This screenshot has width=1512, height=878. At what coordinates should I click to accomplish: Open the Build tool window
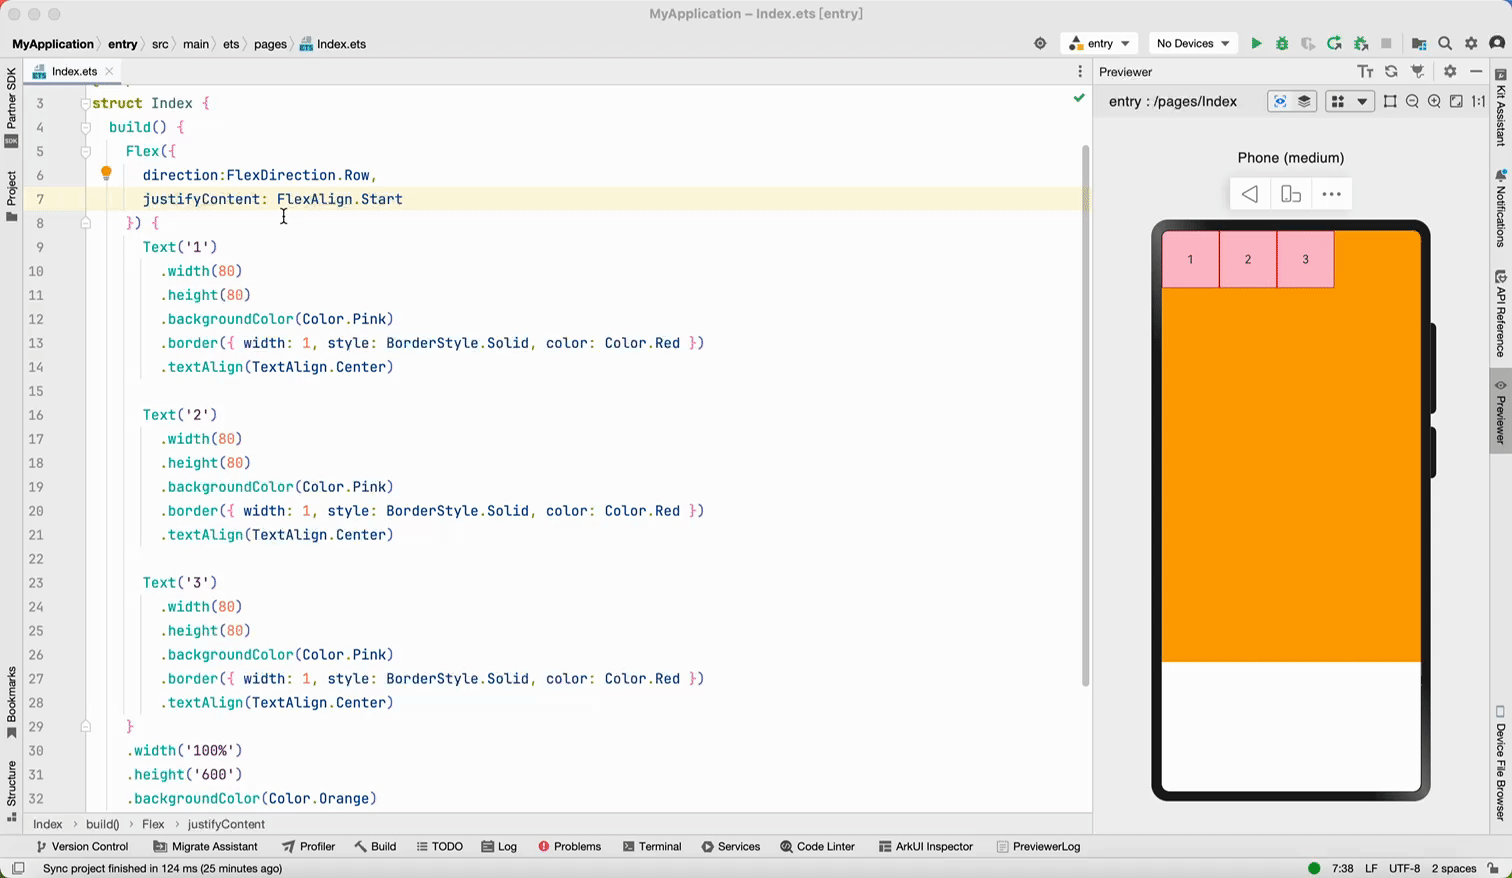pyautogui.click(x=375, y=847)
